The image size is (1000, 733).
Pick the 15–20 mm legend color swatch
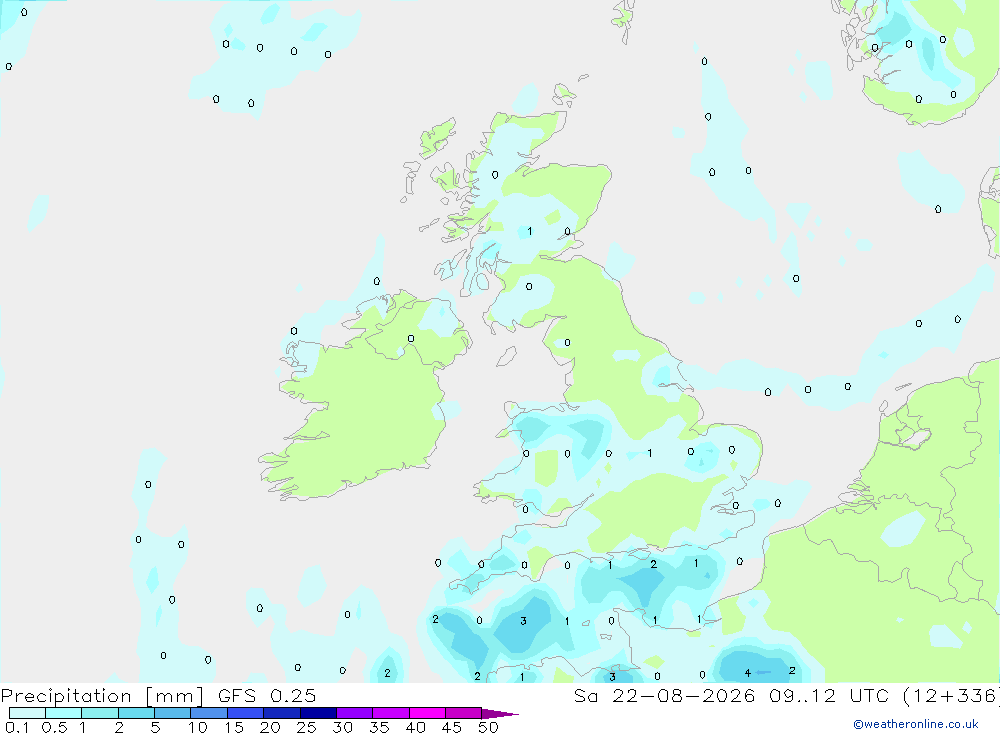[x=246, y=713]
